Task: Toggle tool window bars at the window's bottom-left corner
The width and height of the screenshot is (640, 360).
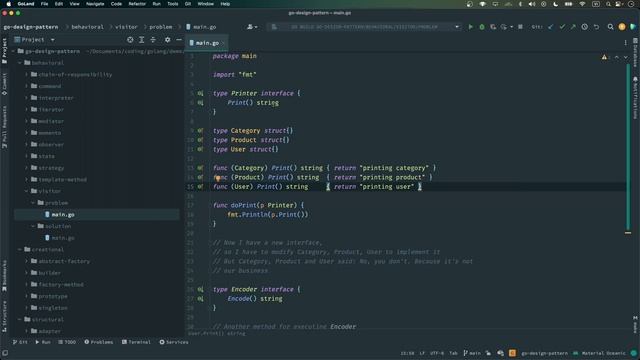Action: pos(5,353)
